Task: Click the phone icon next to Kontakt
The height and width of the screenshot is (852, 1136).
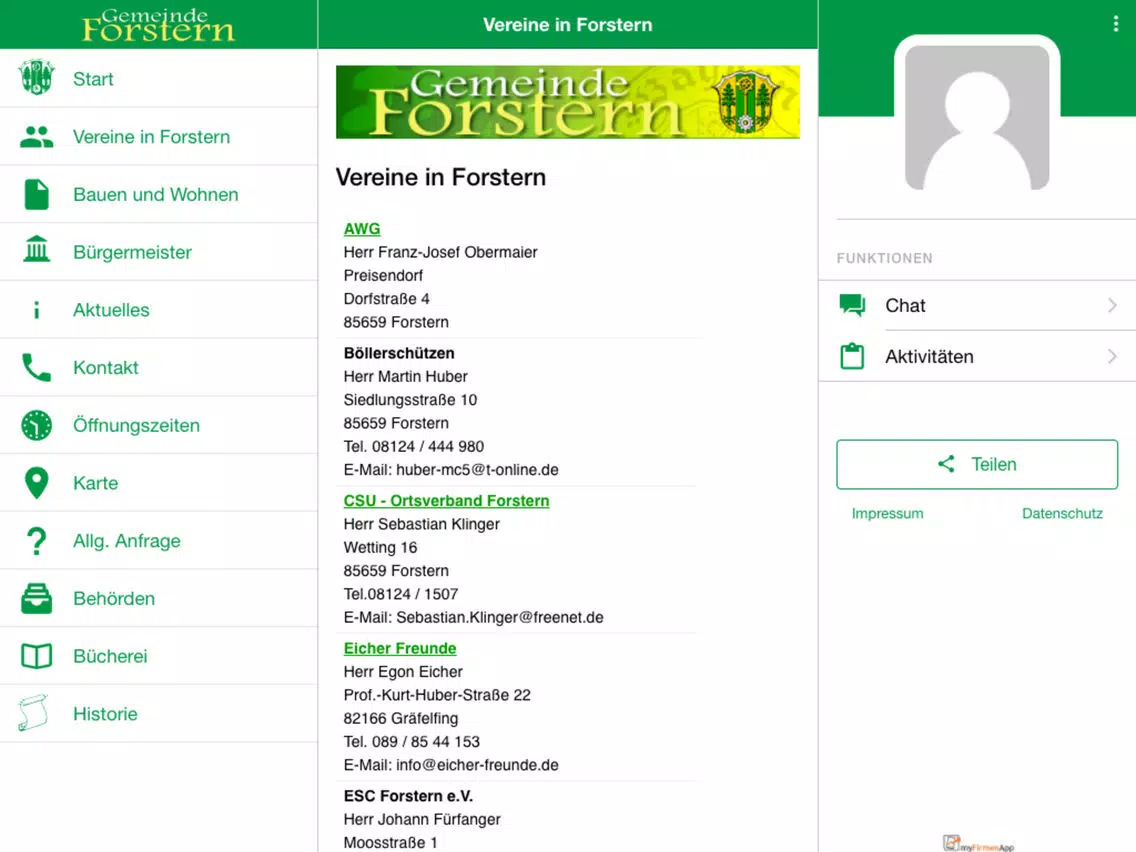Action: coord(36,367)
